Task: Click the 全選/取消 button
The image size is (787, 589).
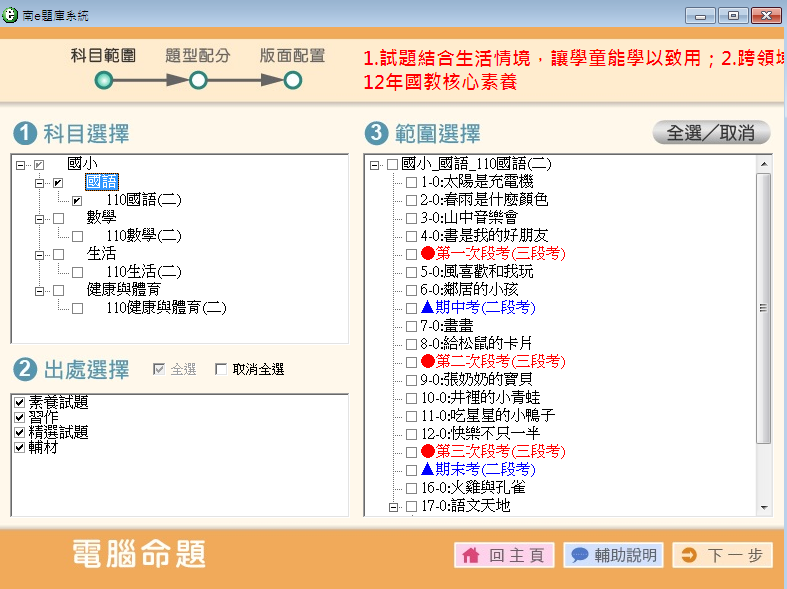Action: pyautogui.click(x=711, y=132)
